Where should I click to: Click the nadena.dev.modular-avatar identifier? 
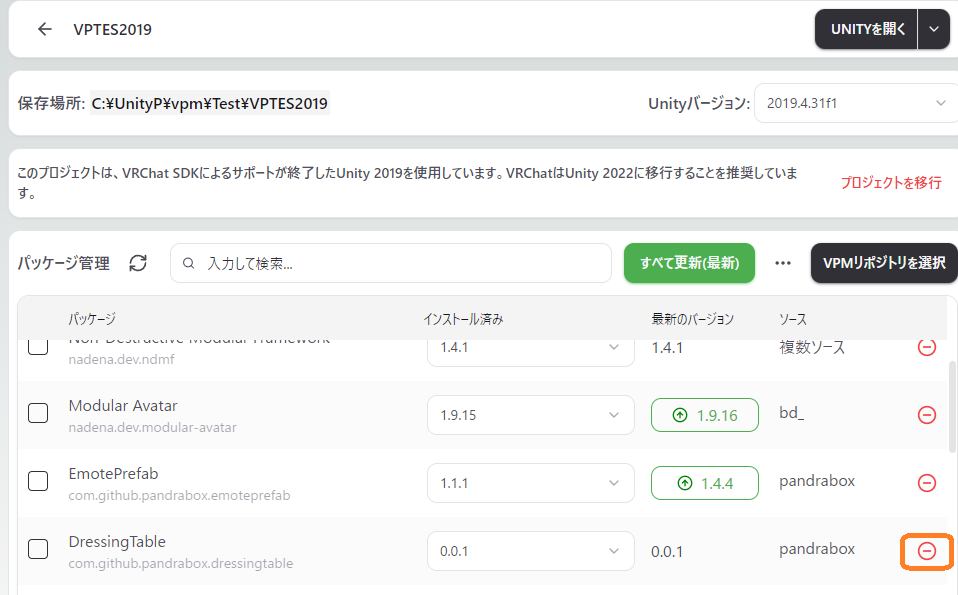[x=153, y=428]
